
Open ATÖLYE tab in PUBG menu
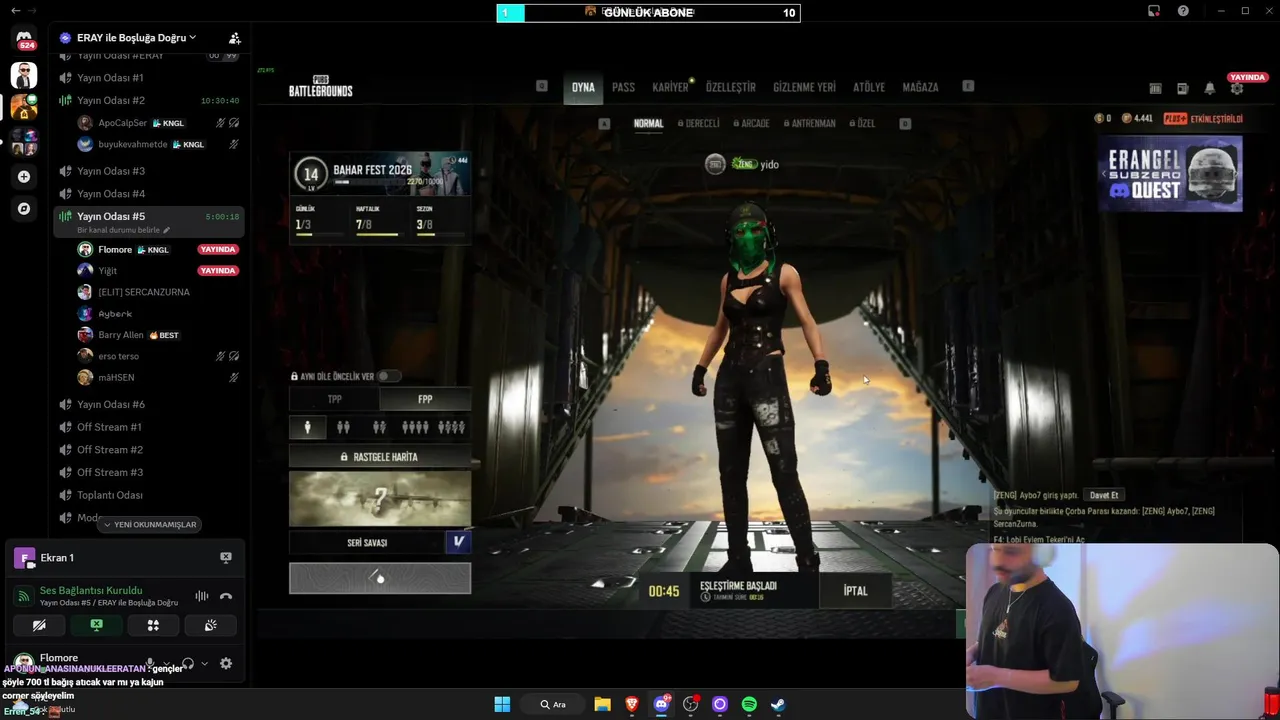[x=868, y=87]
